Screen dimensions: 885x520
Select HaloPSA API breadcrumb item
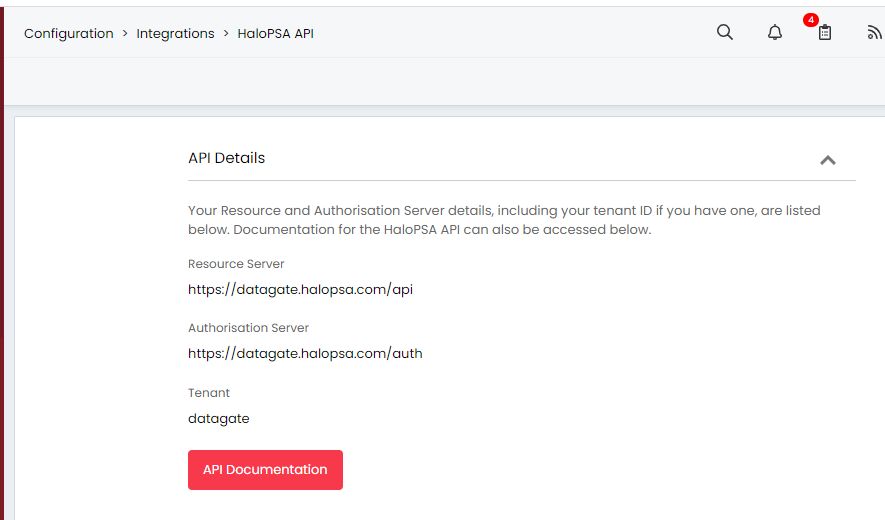click(276, 34)
